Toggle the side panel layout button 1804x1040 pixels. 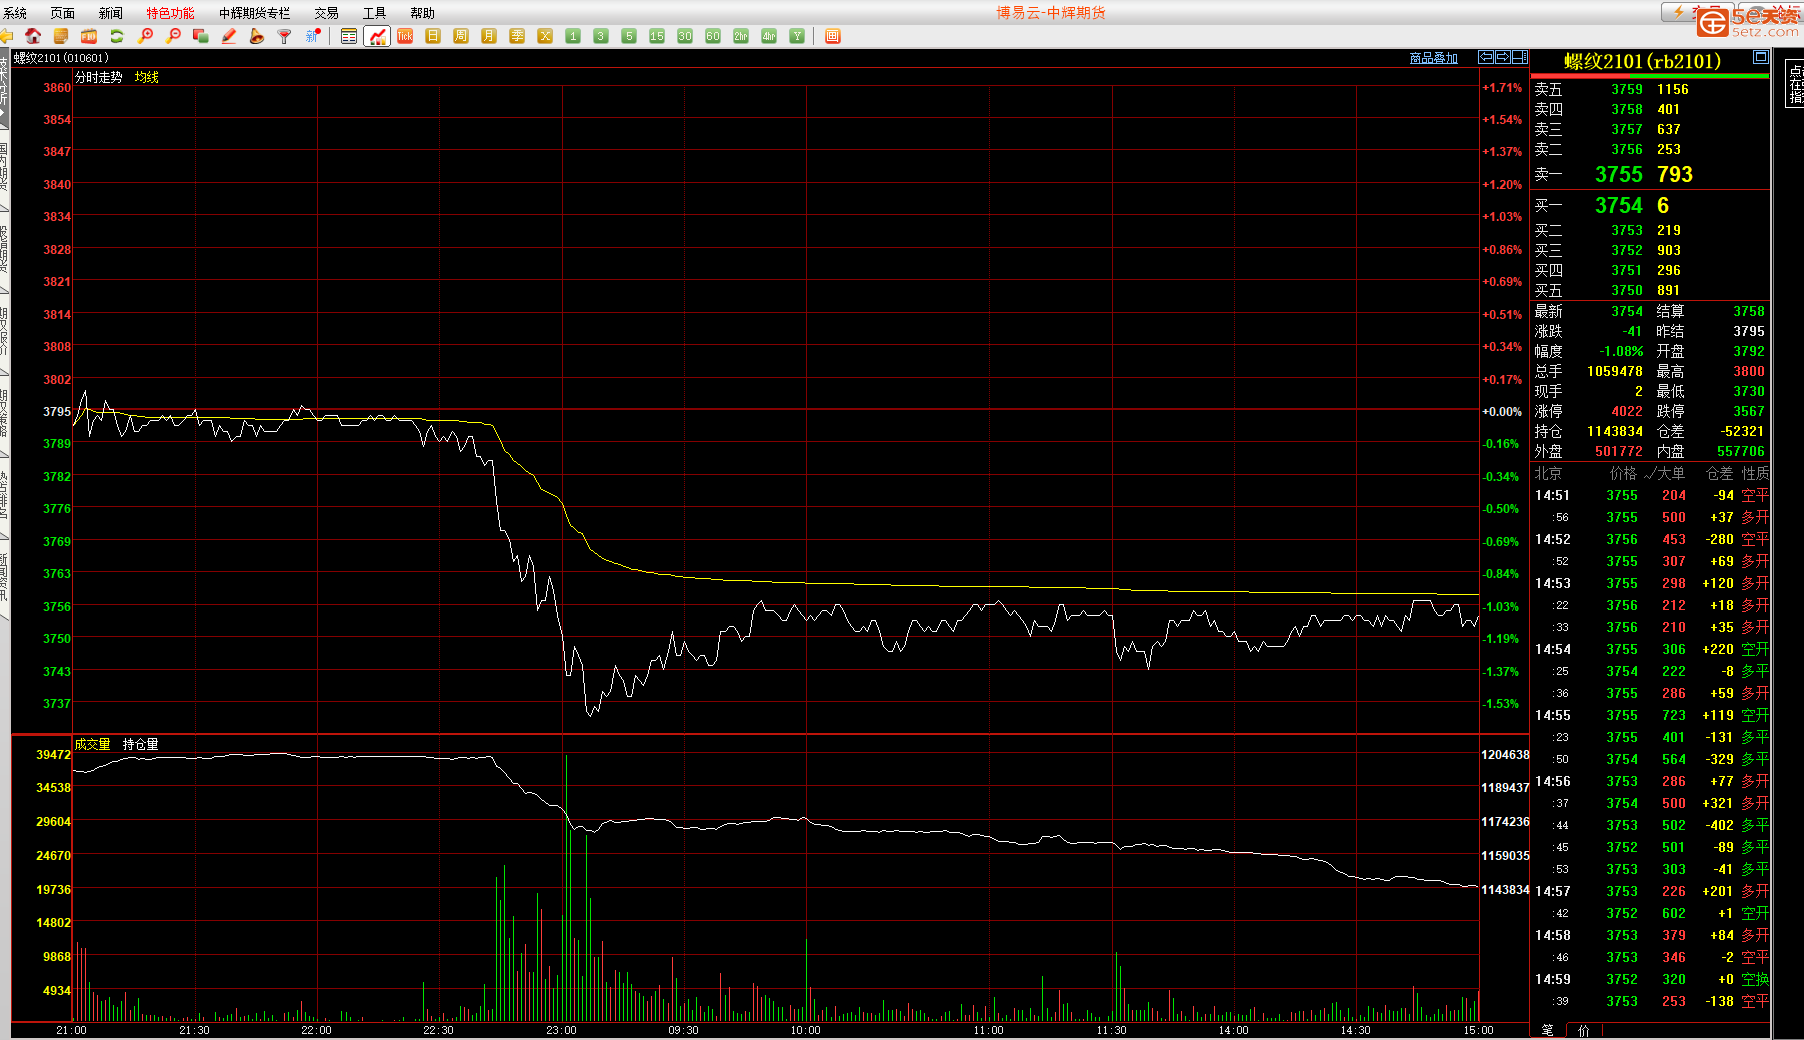pyautogui.click(x=1520, y=57)
